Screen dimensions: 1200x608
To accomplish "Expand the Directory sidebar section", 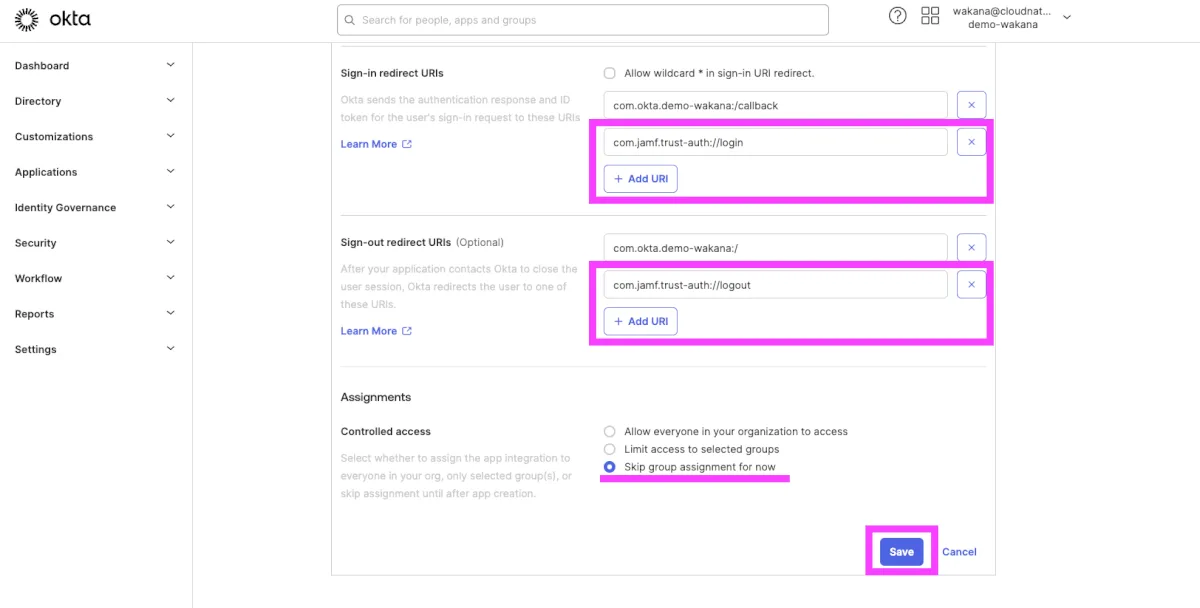I will [170, 101].
